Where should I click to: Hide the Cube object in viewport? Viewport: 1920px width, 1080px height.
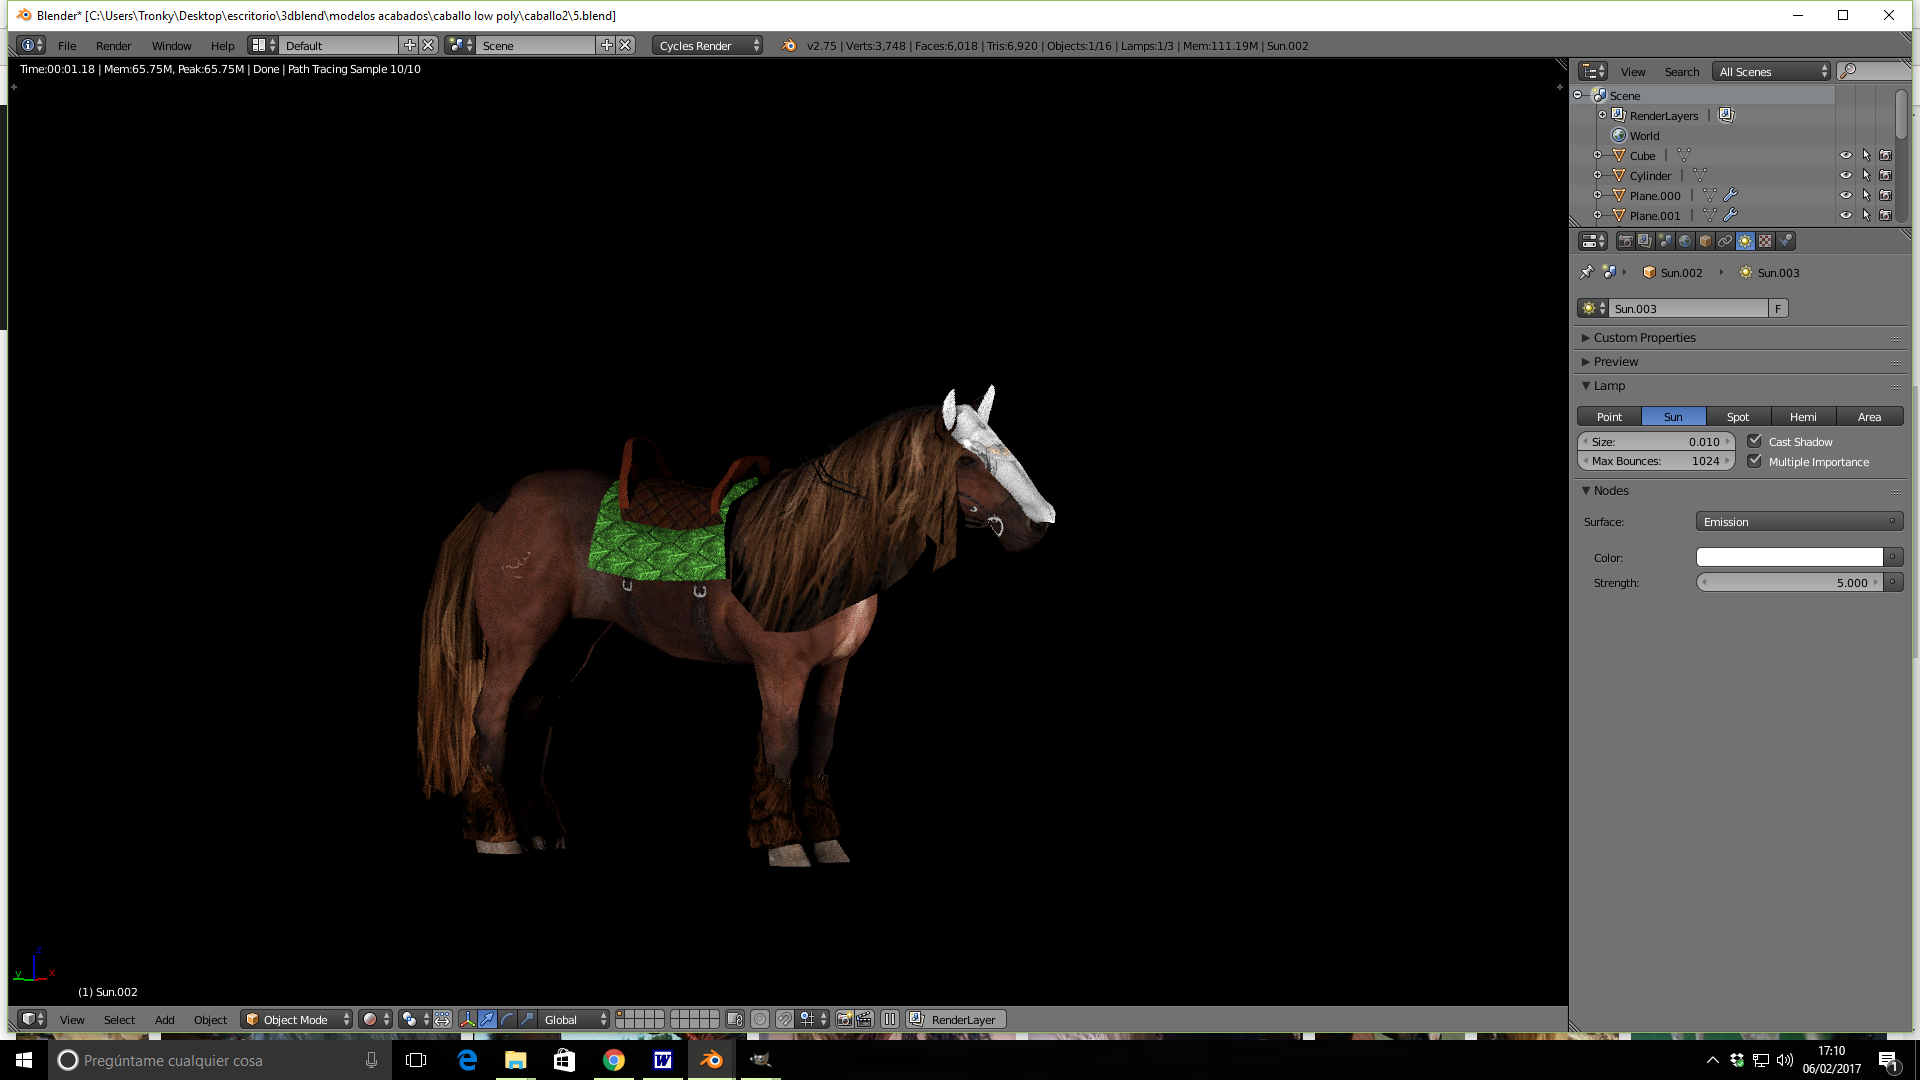click(1846, 156)
